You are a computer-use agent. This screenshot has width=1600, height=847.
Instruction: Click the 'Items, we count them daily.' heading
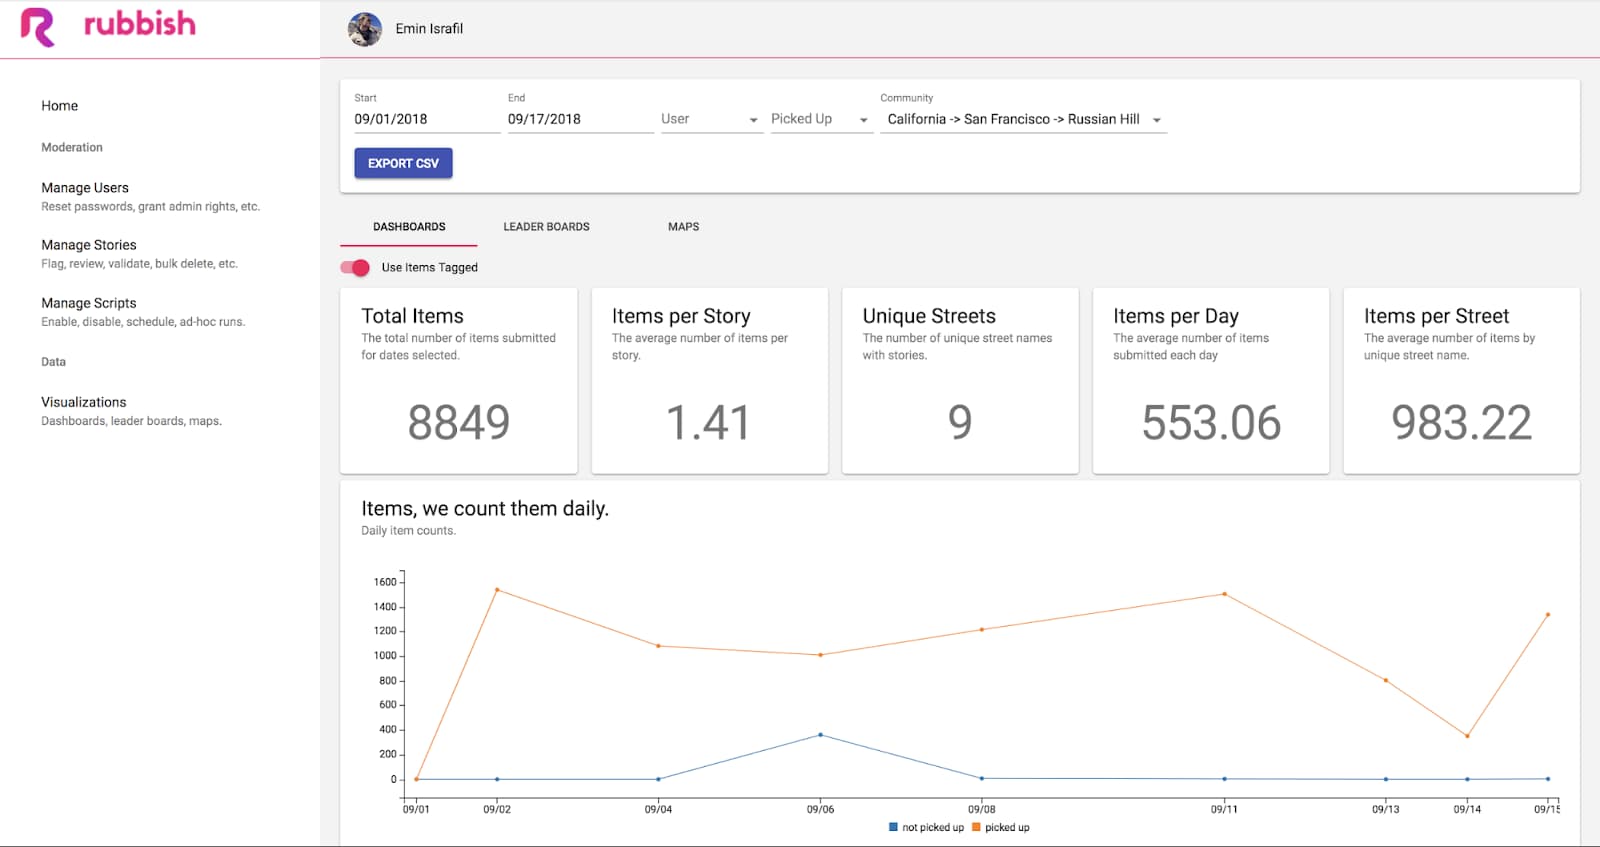pyautogui.click(x=485, y=508)
